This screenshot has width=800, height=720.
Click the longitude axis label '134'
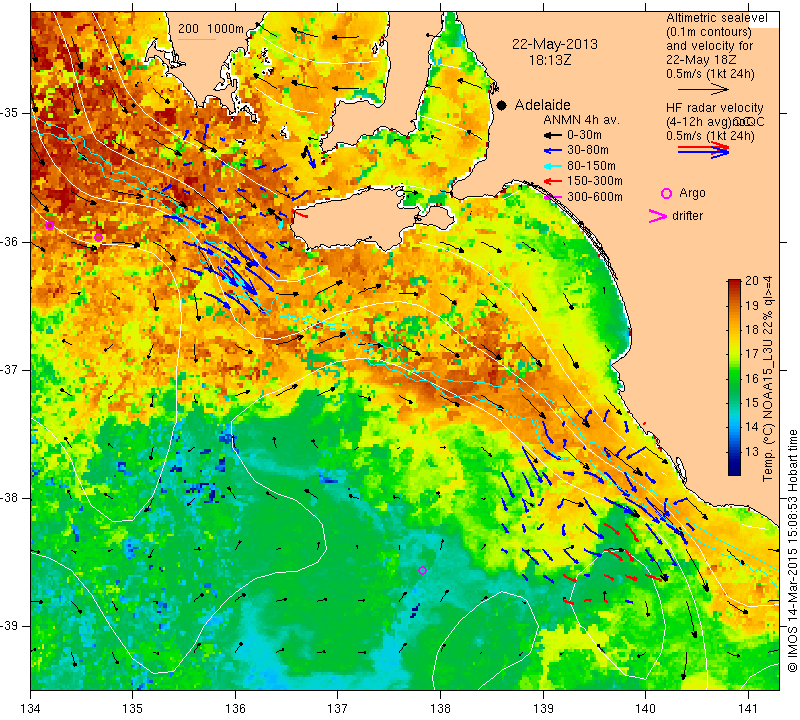(31, 708)
